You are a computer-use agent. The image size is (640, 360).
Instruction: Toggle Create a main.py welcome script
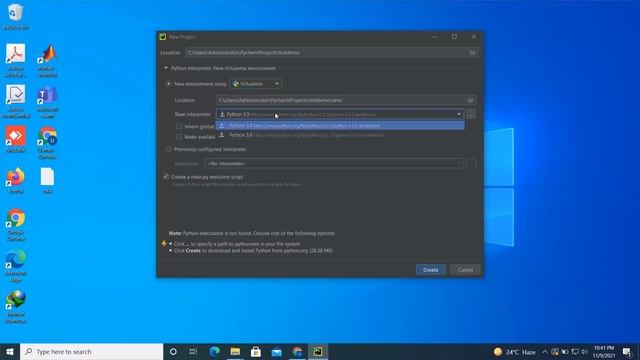(166, 177)
